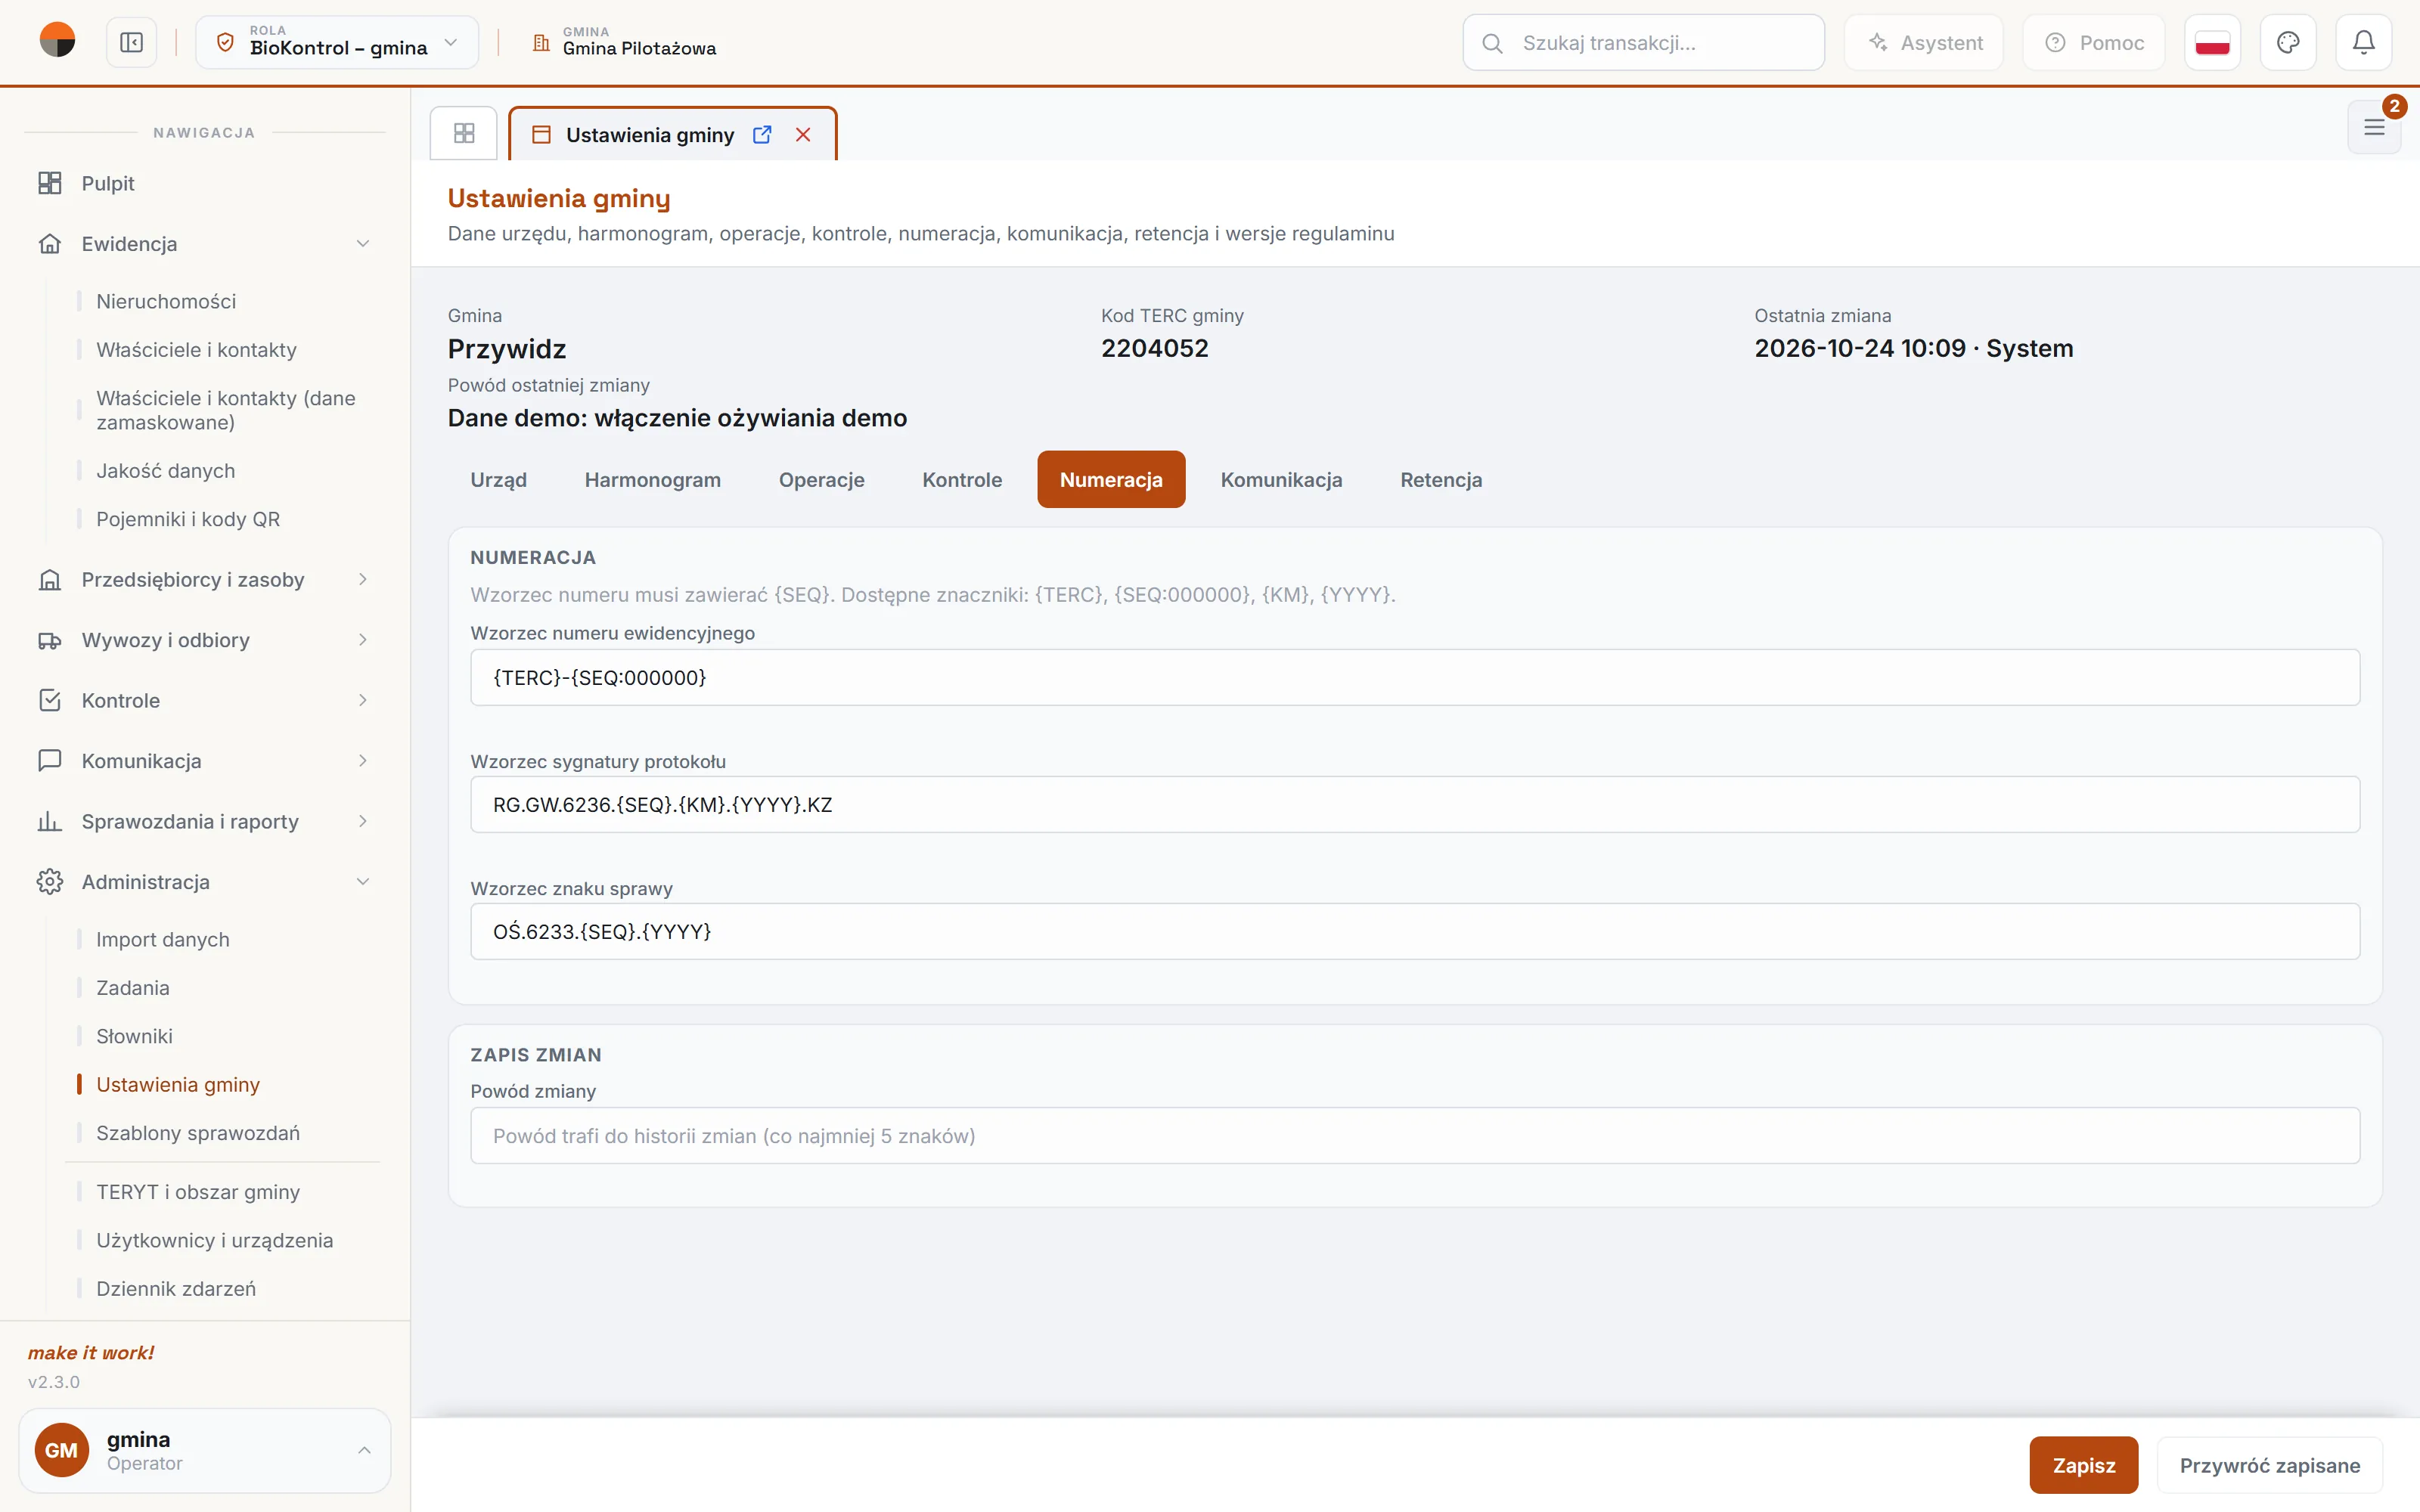The height and width of the screenshot is (1512, 2420).
Task: Switch to the Harmonogram tab
Action: [652, 480]
